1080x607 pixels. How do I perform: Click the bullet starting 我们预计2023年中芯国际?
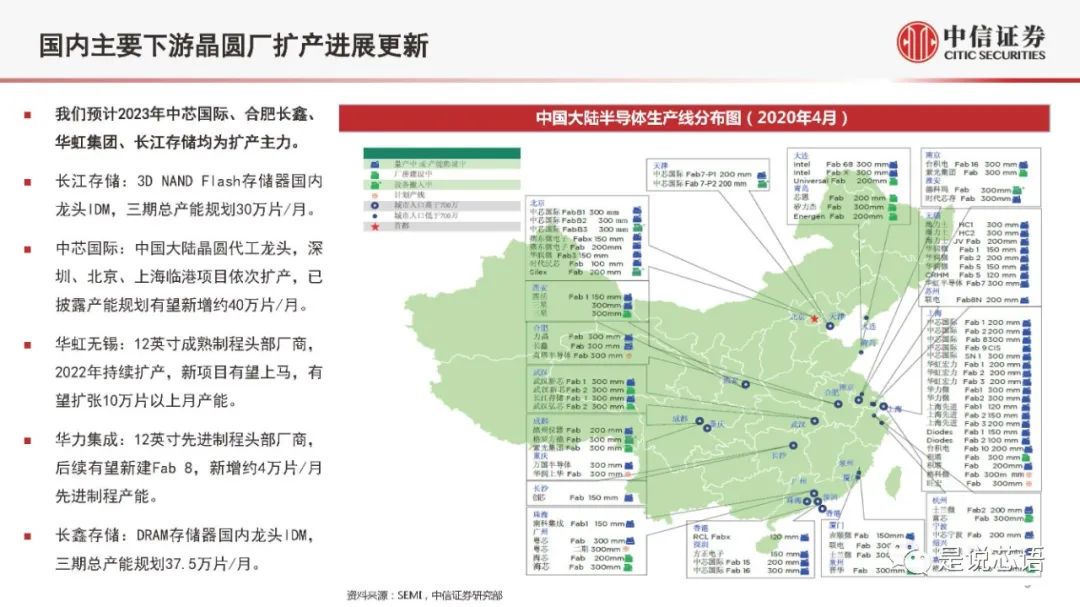coord(186,127)
